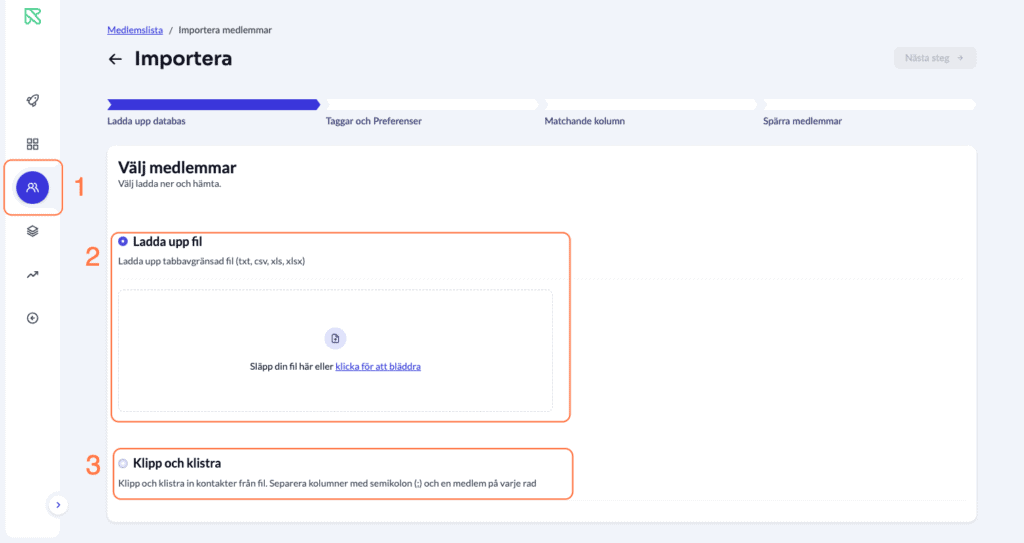Click the dashed file drop zone area
This screenshot has width=1024, height=543.
click(x=335, y=390)
